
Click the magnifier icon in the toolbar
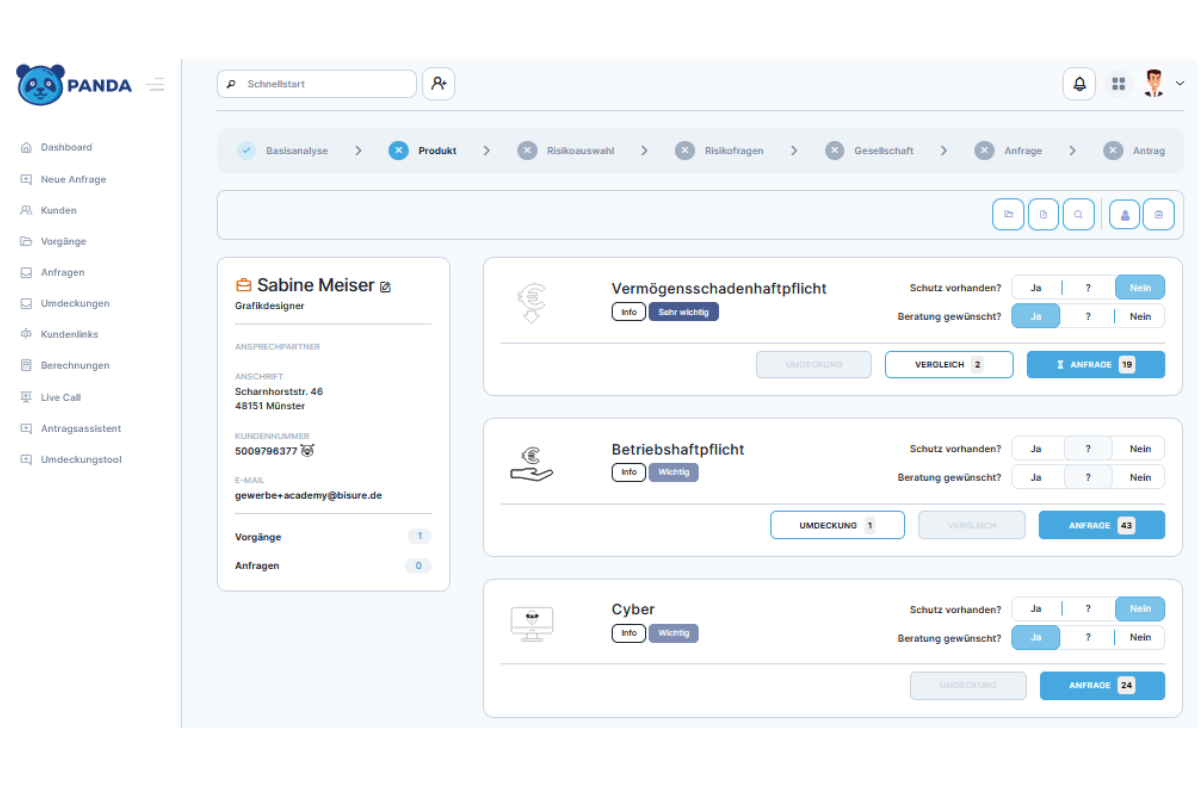click(x=1078, y=215)
